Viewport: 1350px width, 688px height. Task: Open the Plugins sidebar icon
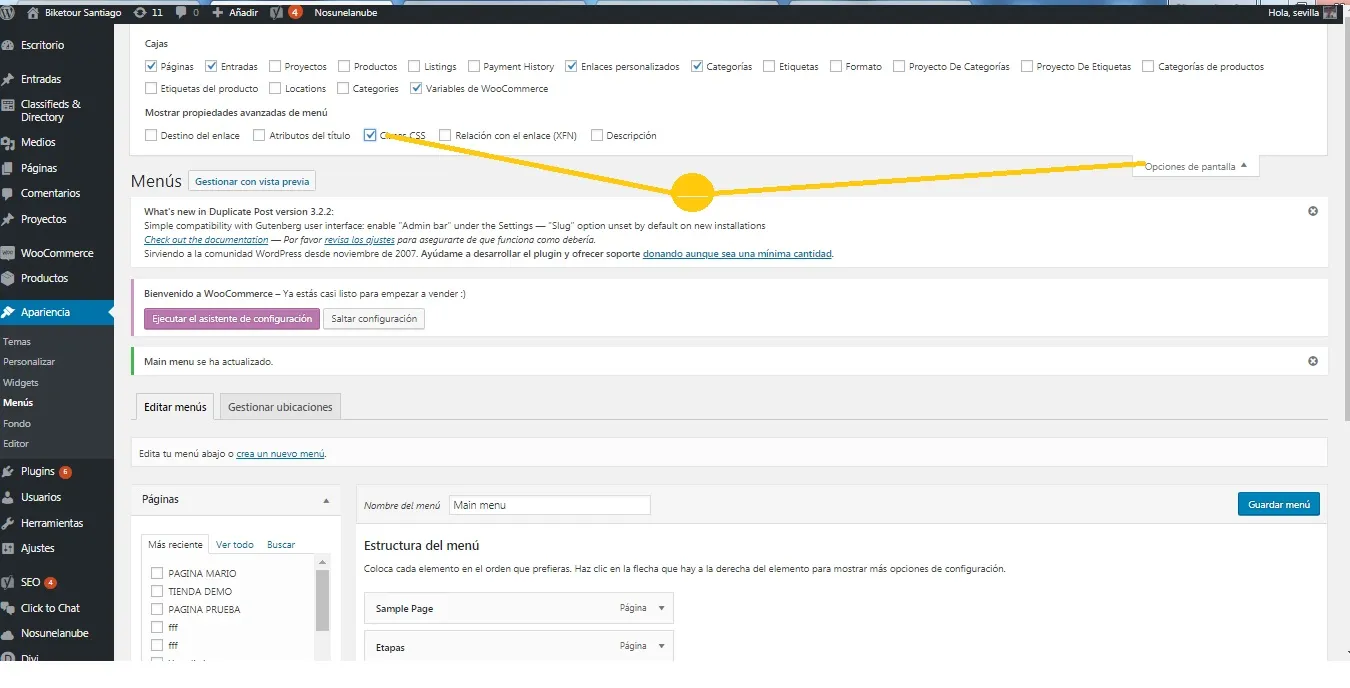click(9, 471)
